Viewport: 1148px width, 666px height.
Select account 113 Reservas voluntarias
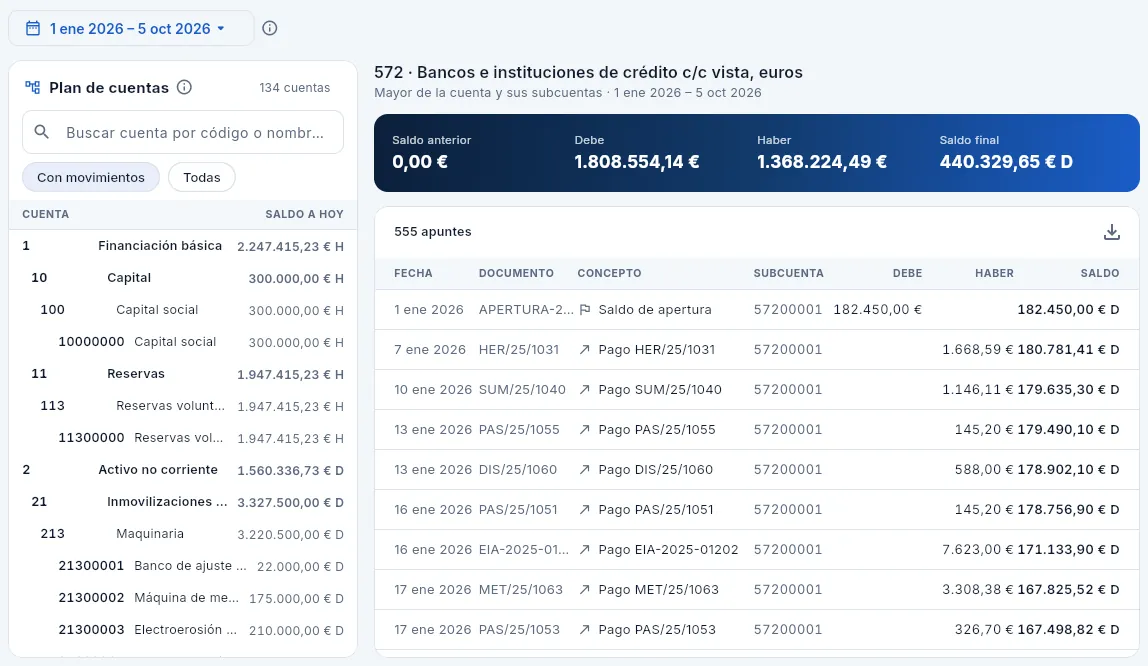(x=183, y=406)
